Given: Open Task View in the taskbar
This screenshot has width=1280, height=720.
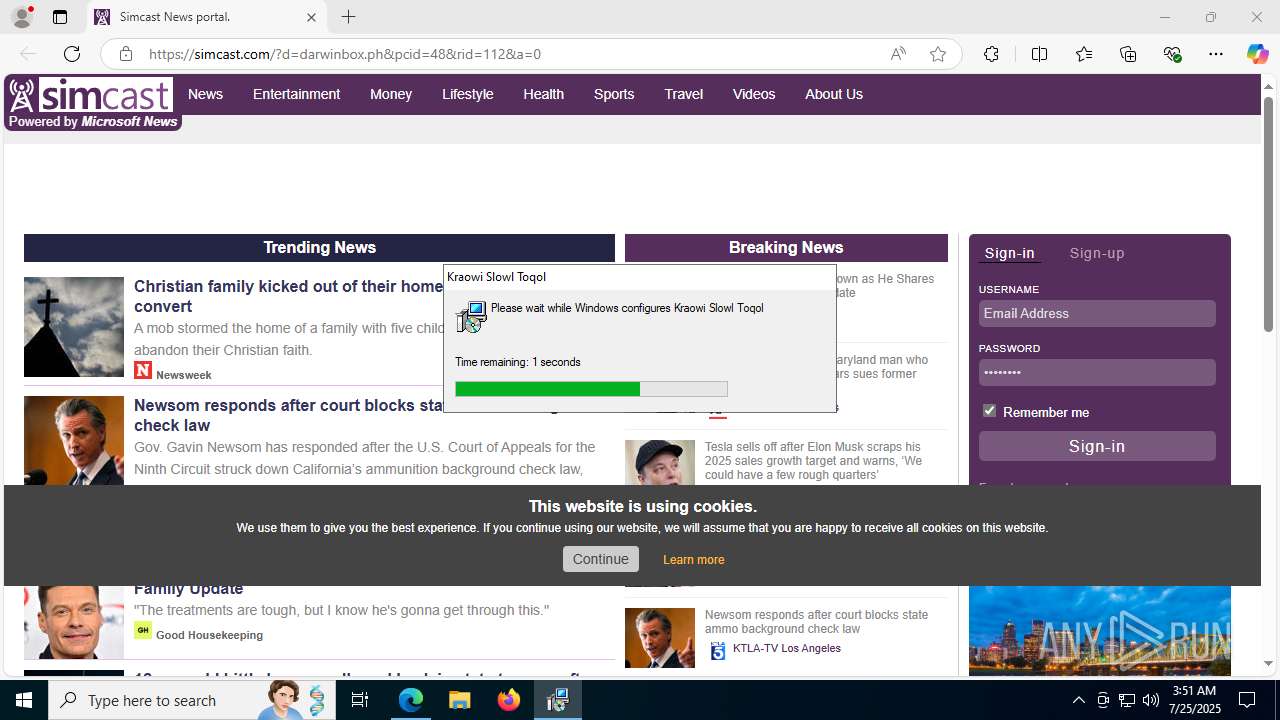Looking at the screenshot, I should tap(360, 700).
